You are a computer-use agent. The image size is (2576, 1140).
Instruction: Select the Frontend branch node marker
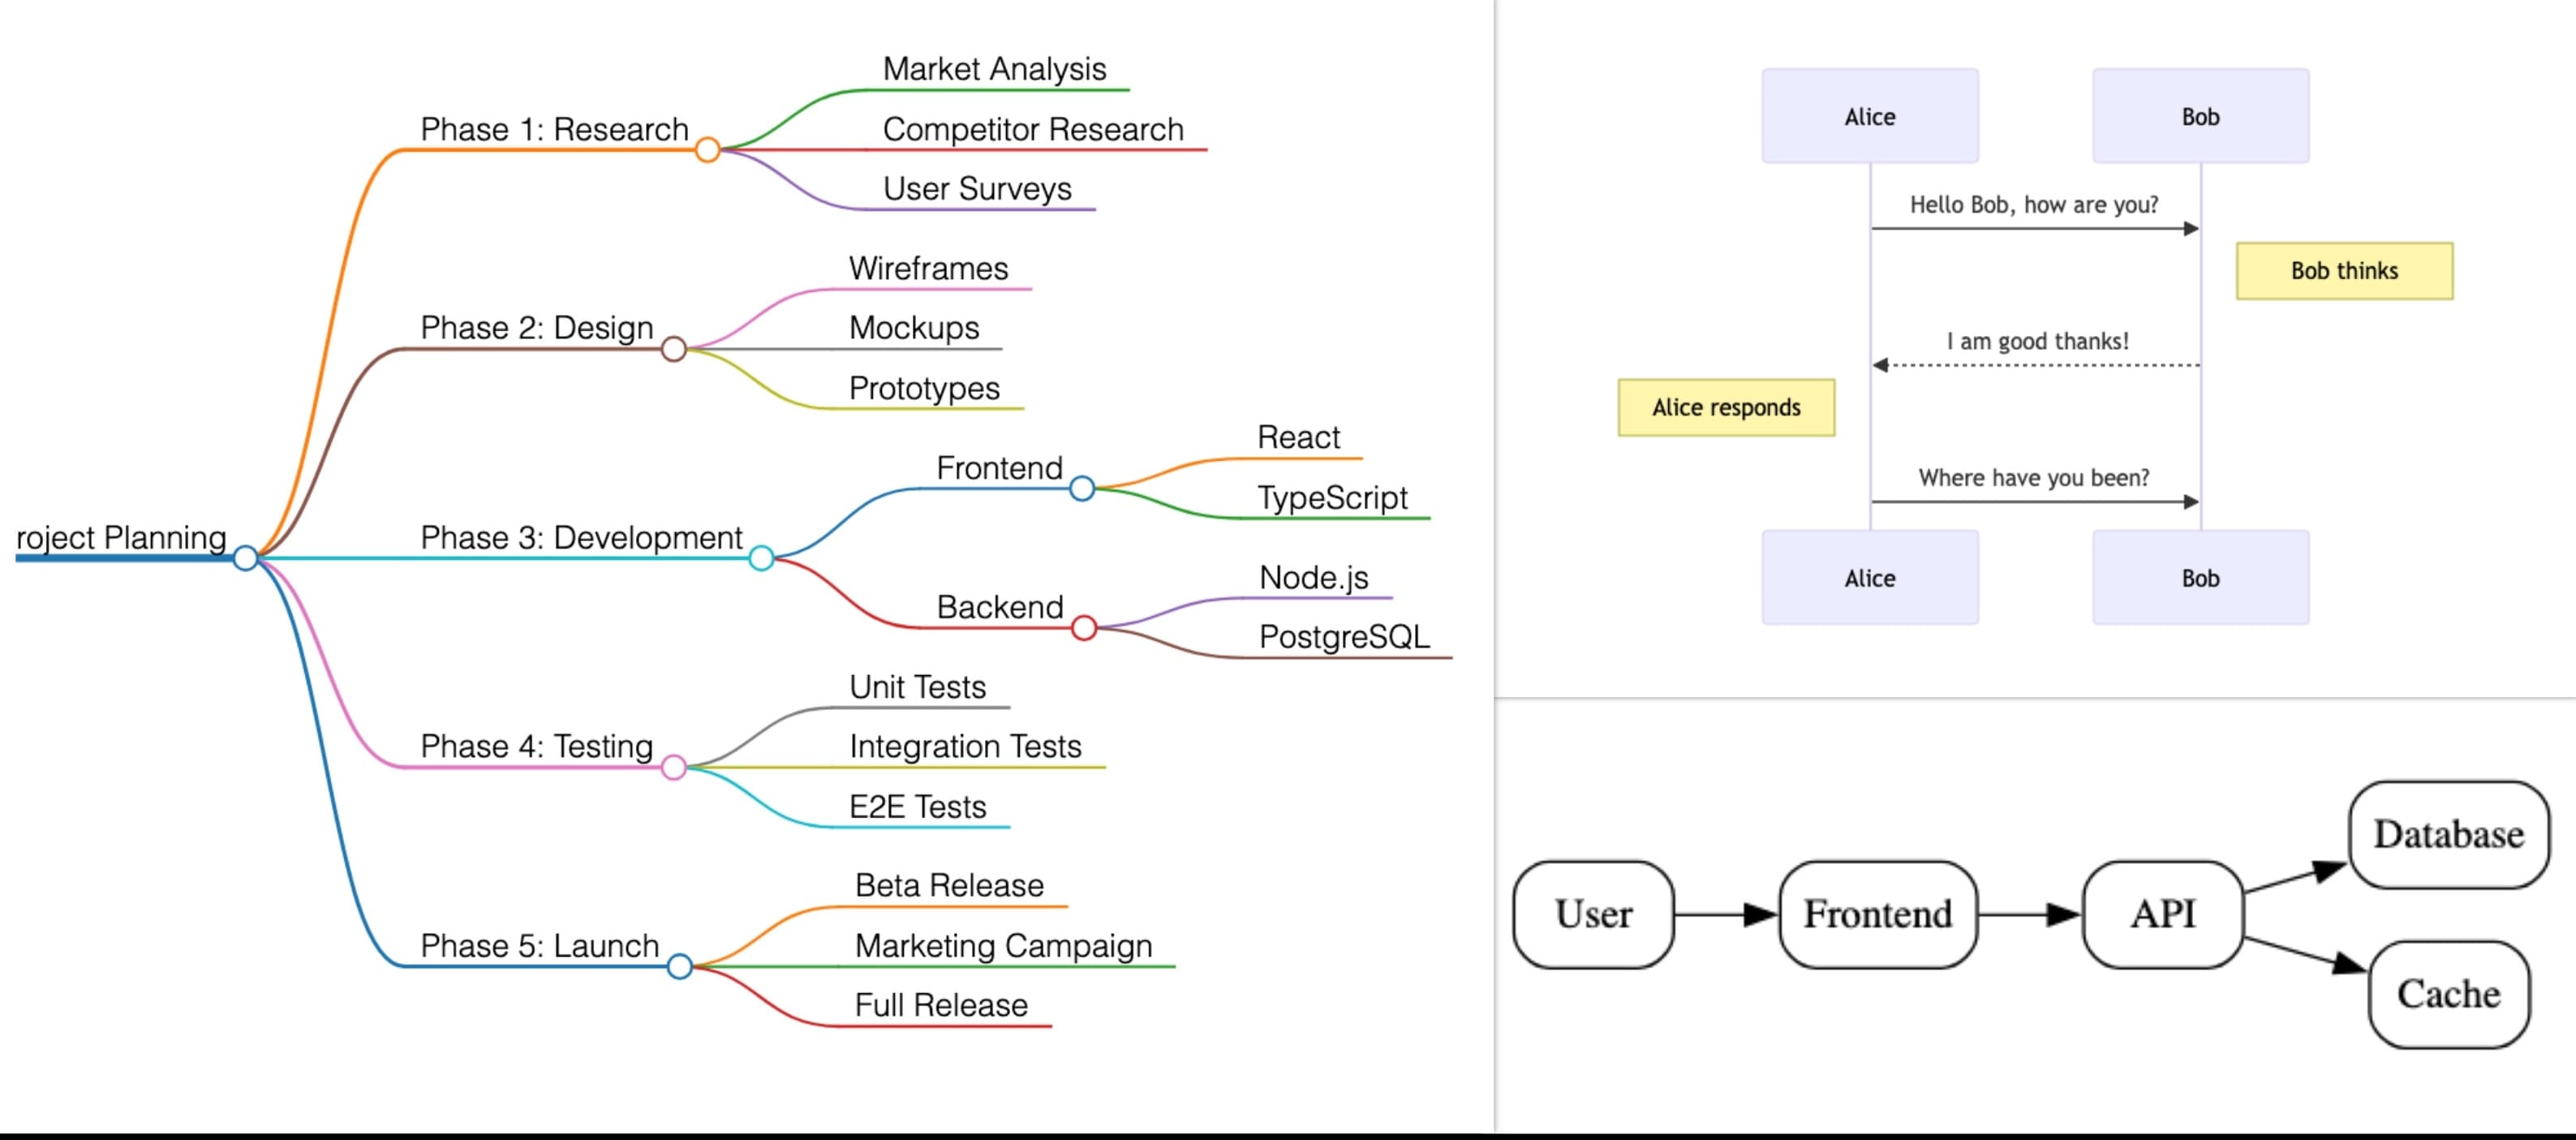click(1083, 489)
